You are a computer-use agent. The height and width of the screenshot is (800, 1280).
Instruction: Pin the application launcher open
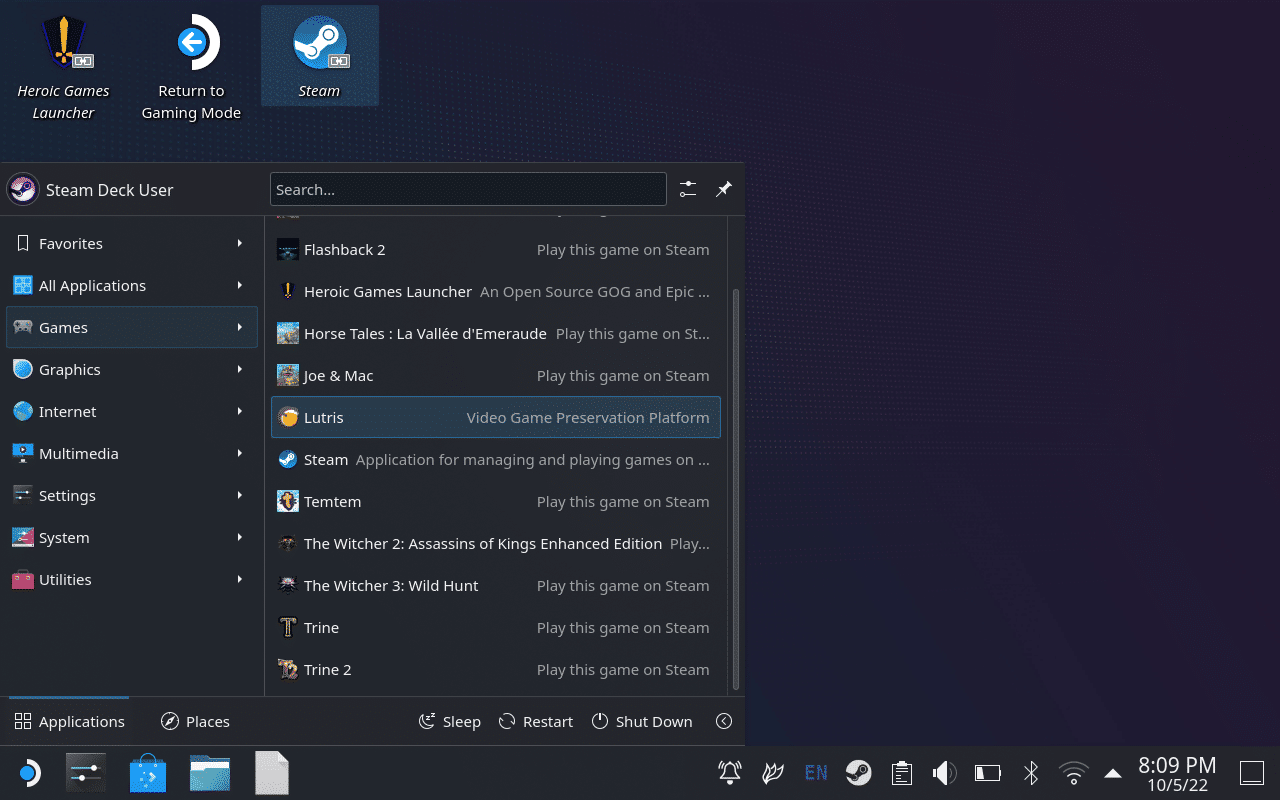724,189
